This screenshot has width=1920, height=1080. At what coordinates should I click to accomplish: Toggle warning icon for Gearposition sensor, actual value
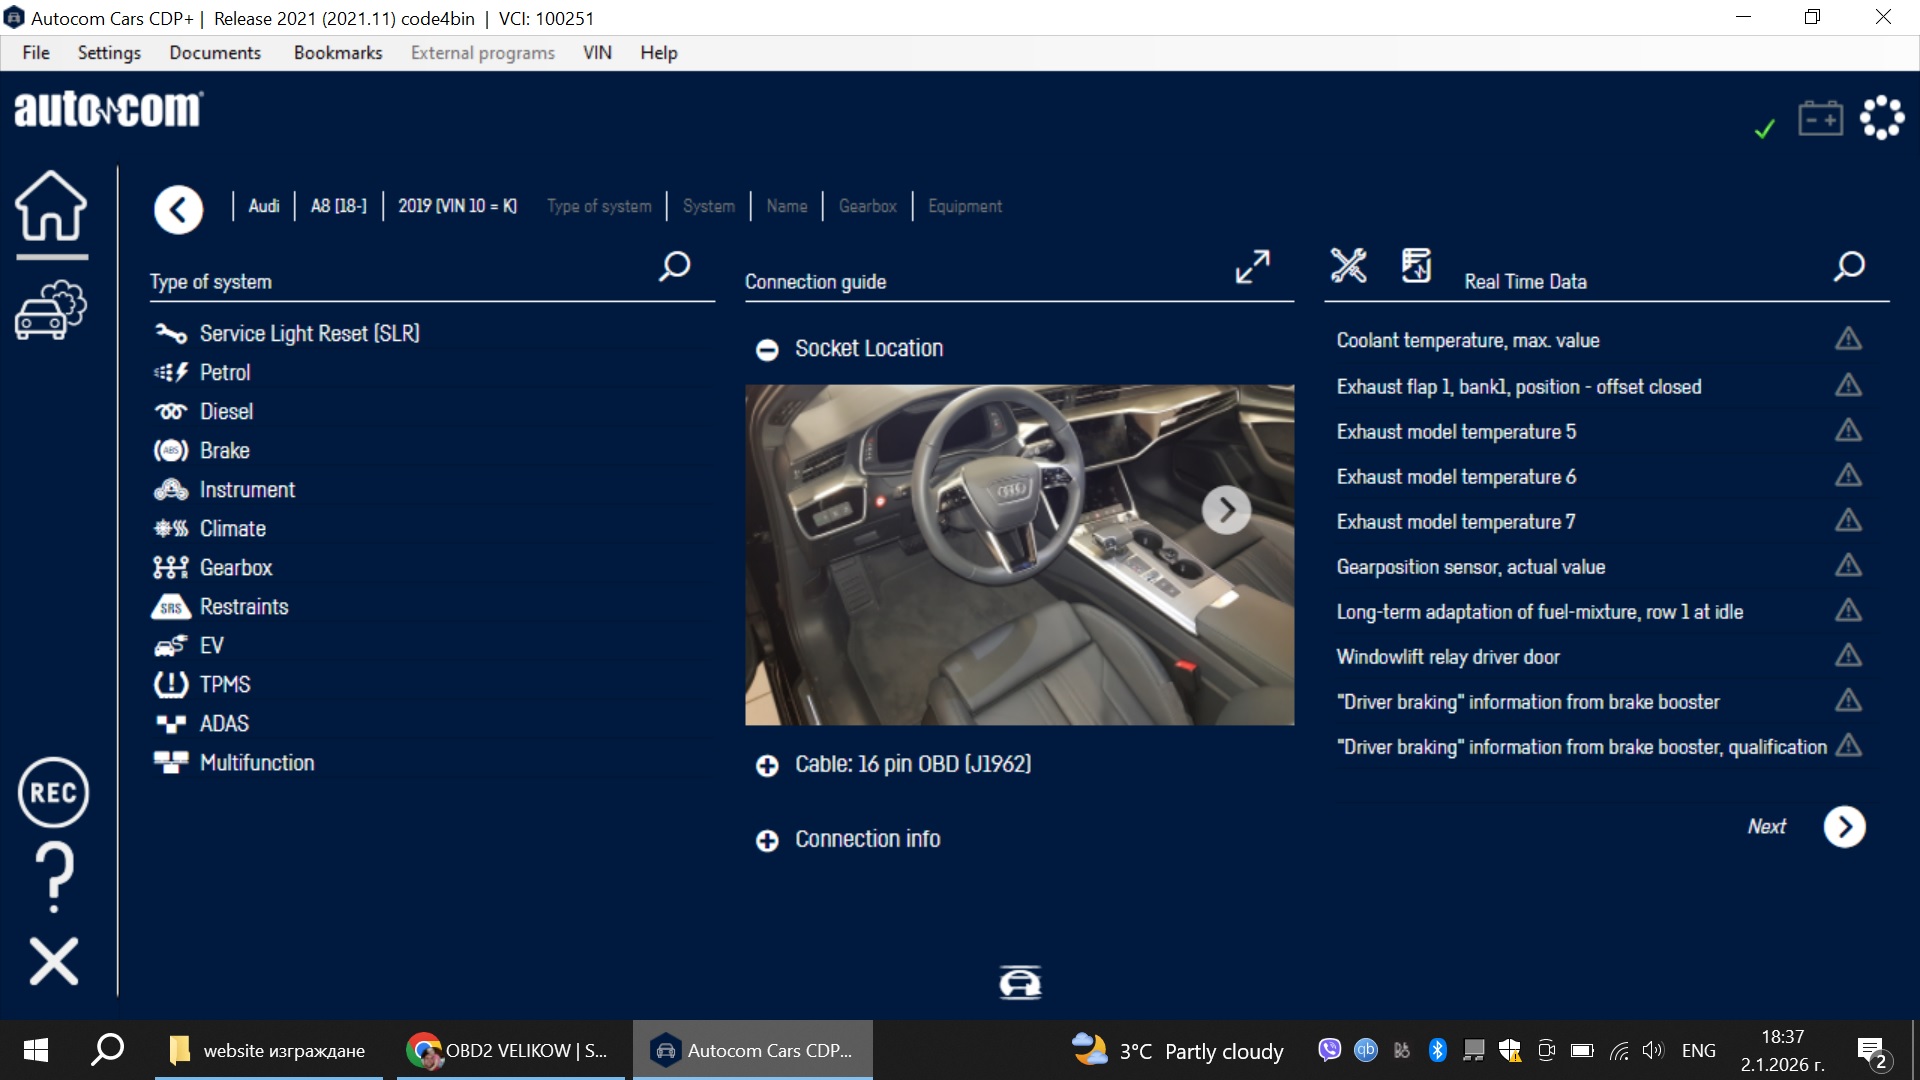pos(1849,566)
